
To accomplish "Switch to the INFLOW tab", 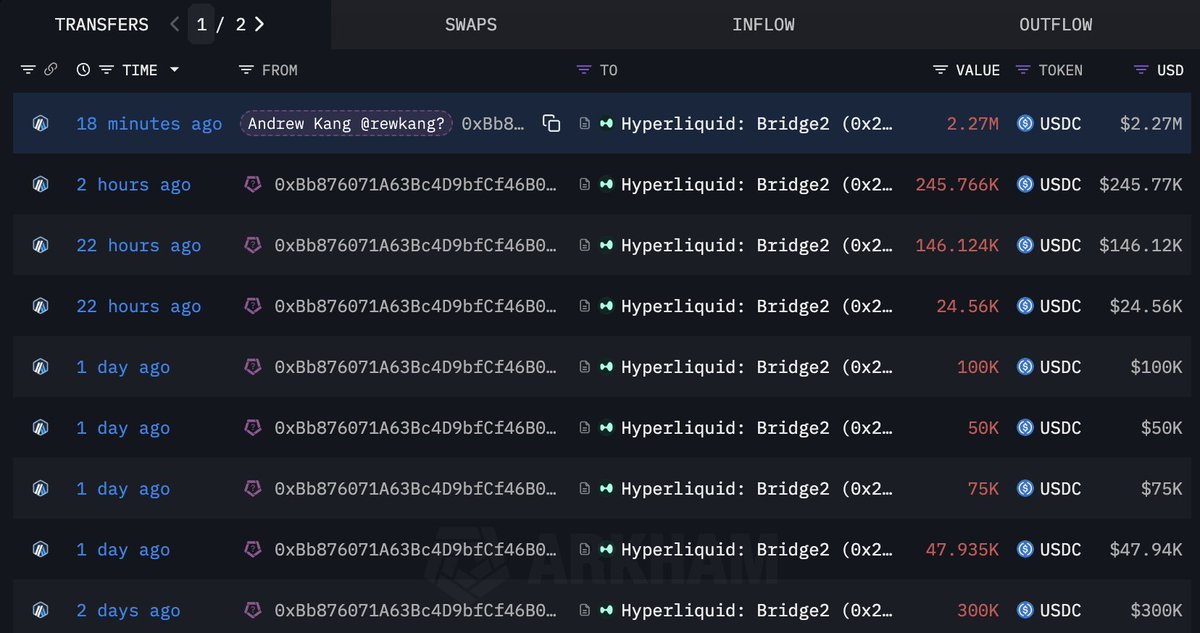I will pyautogui.click(x=763, y=24).
